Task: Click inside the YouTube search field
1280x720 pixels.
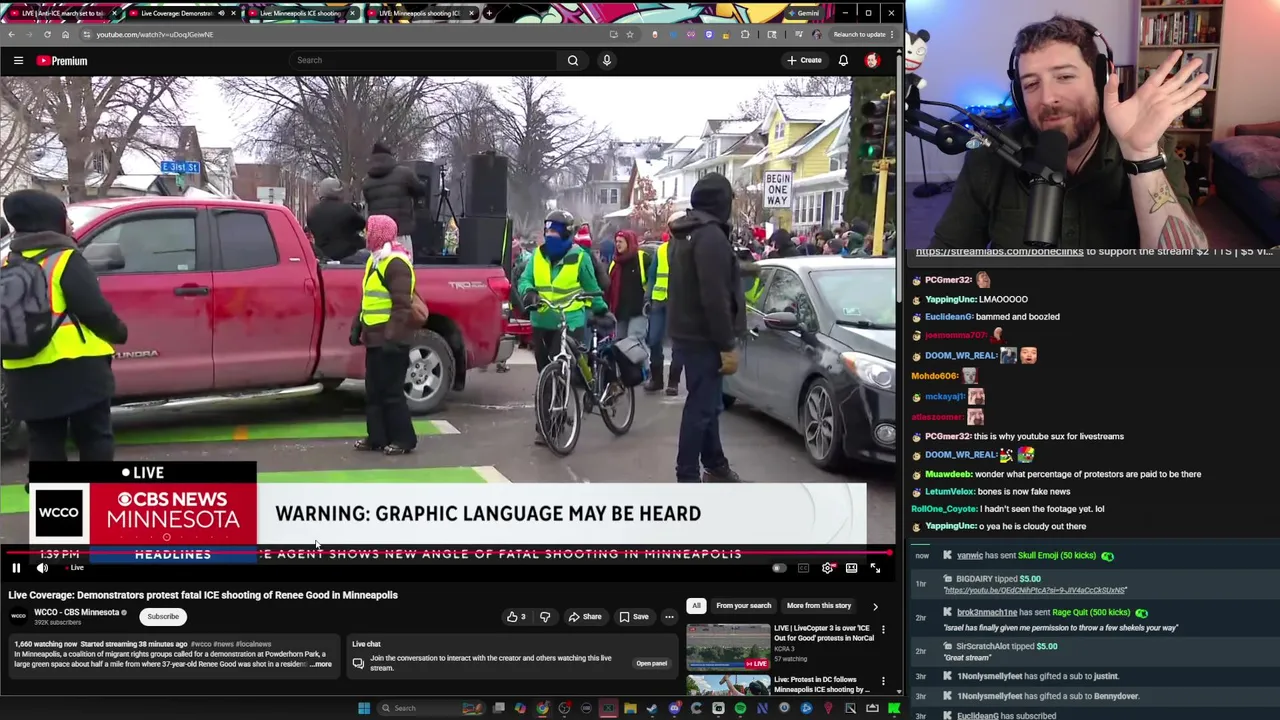Action: click(x=423, y=61)
